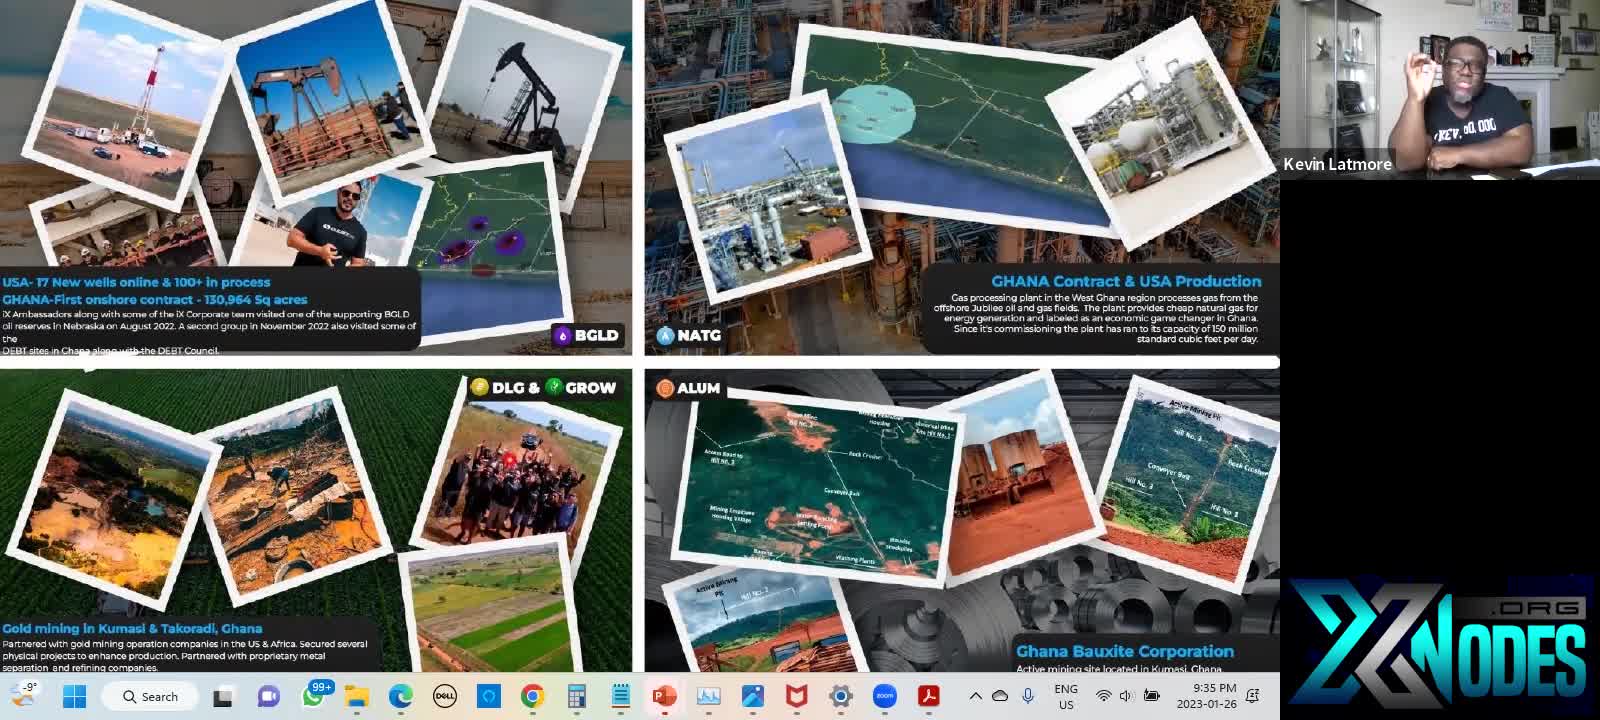Click 'GHANA-First onshore contract' line
1600x720 pixels.
pyautogui.click(x=155, y=299)
